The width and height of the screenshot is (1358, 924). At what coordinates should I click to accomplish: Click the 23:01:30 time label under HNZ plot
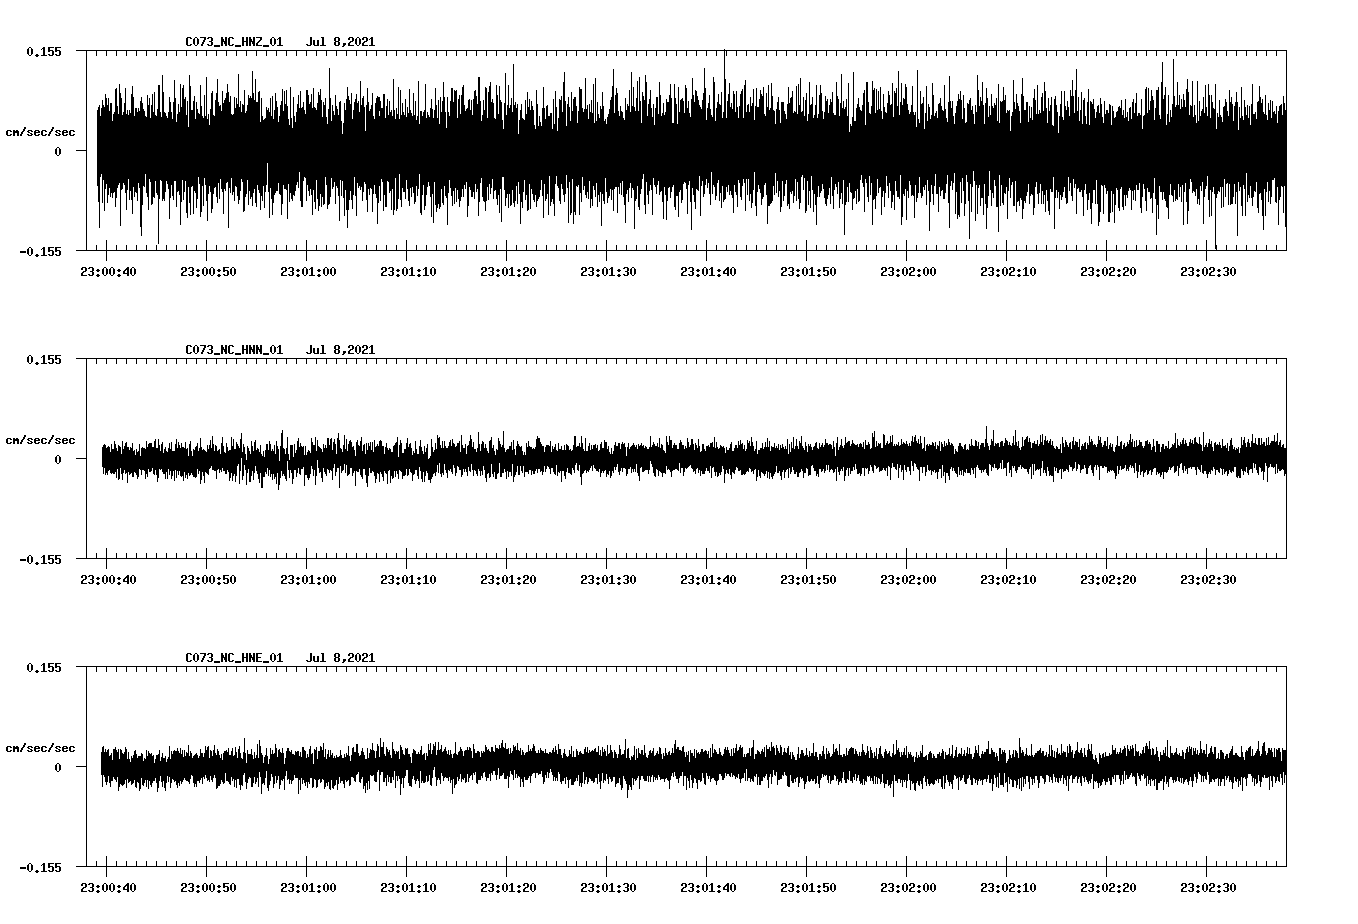(x=608, y=272)
